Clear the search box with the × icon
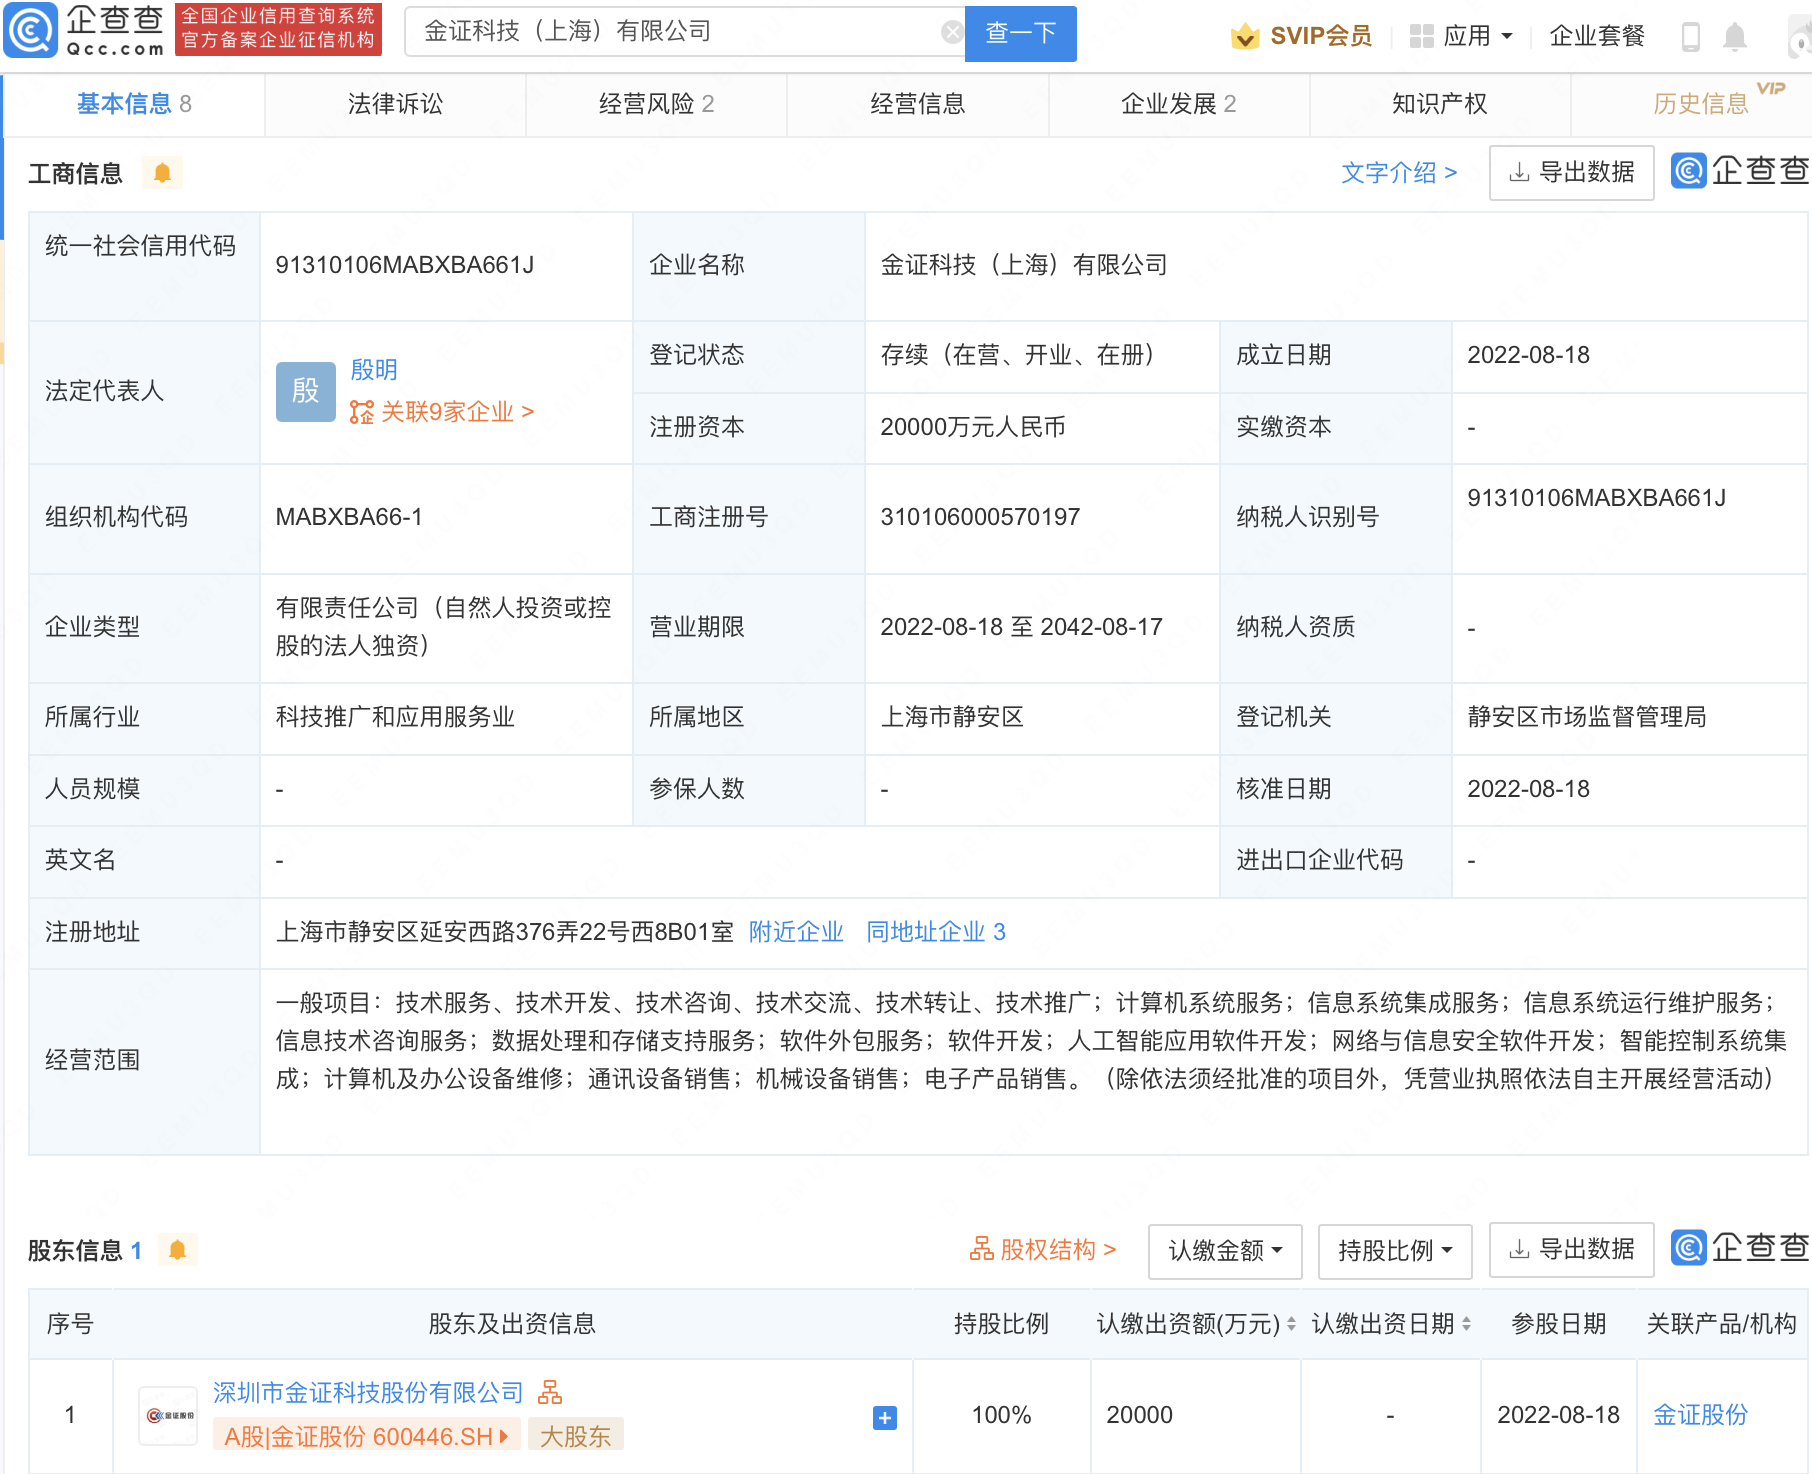 949,31
